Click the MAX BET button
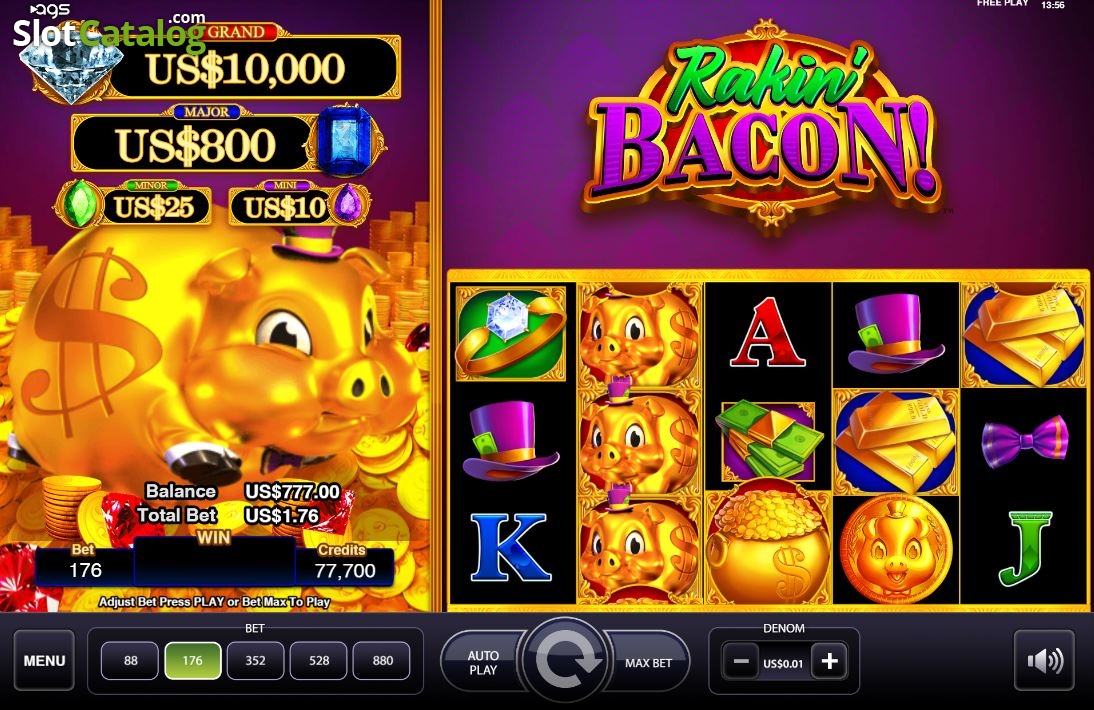This screenshot has height=710, width=1094. [x=648, y=663]
